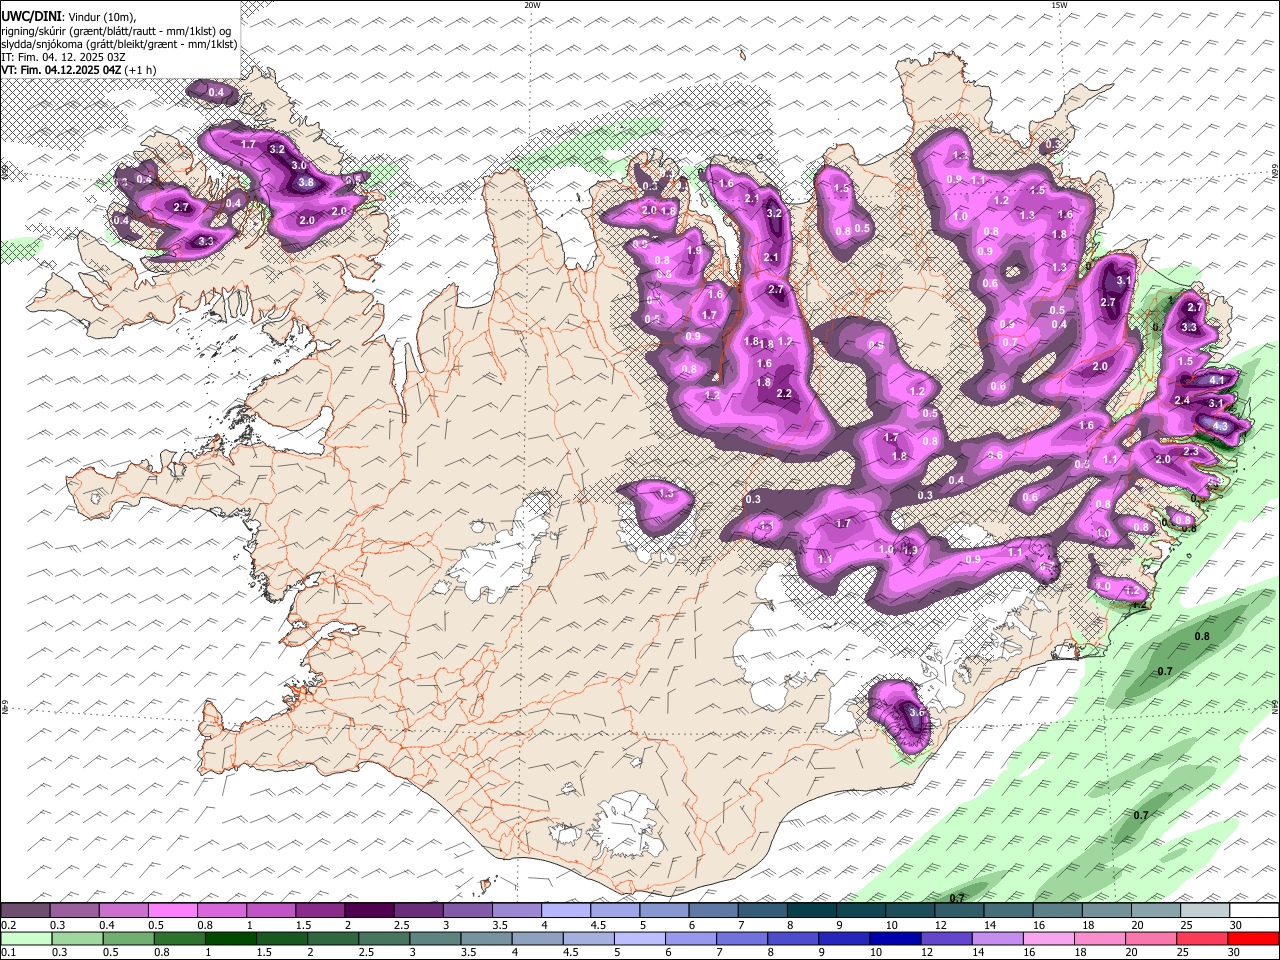The image size is (1280, 960).
Task: Click the 2.3 snowfall value in the Eastfjords
Action: click(x=1190, y=452)
